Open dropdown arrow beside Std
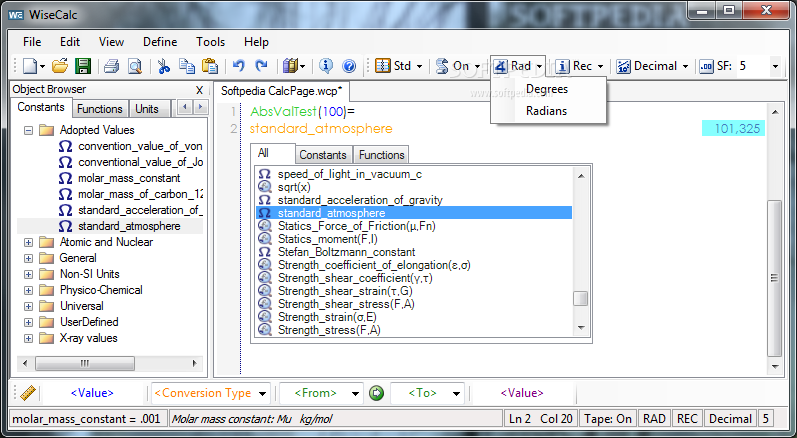 [419, 67]
